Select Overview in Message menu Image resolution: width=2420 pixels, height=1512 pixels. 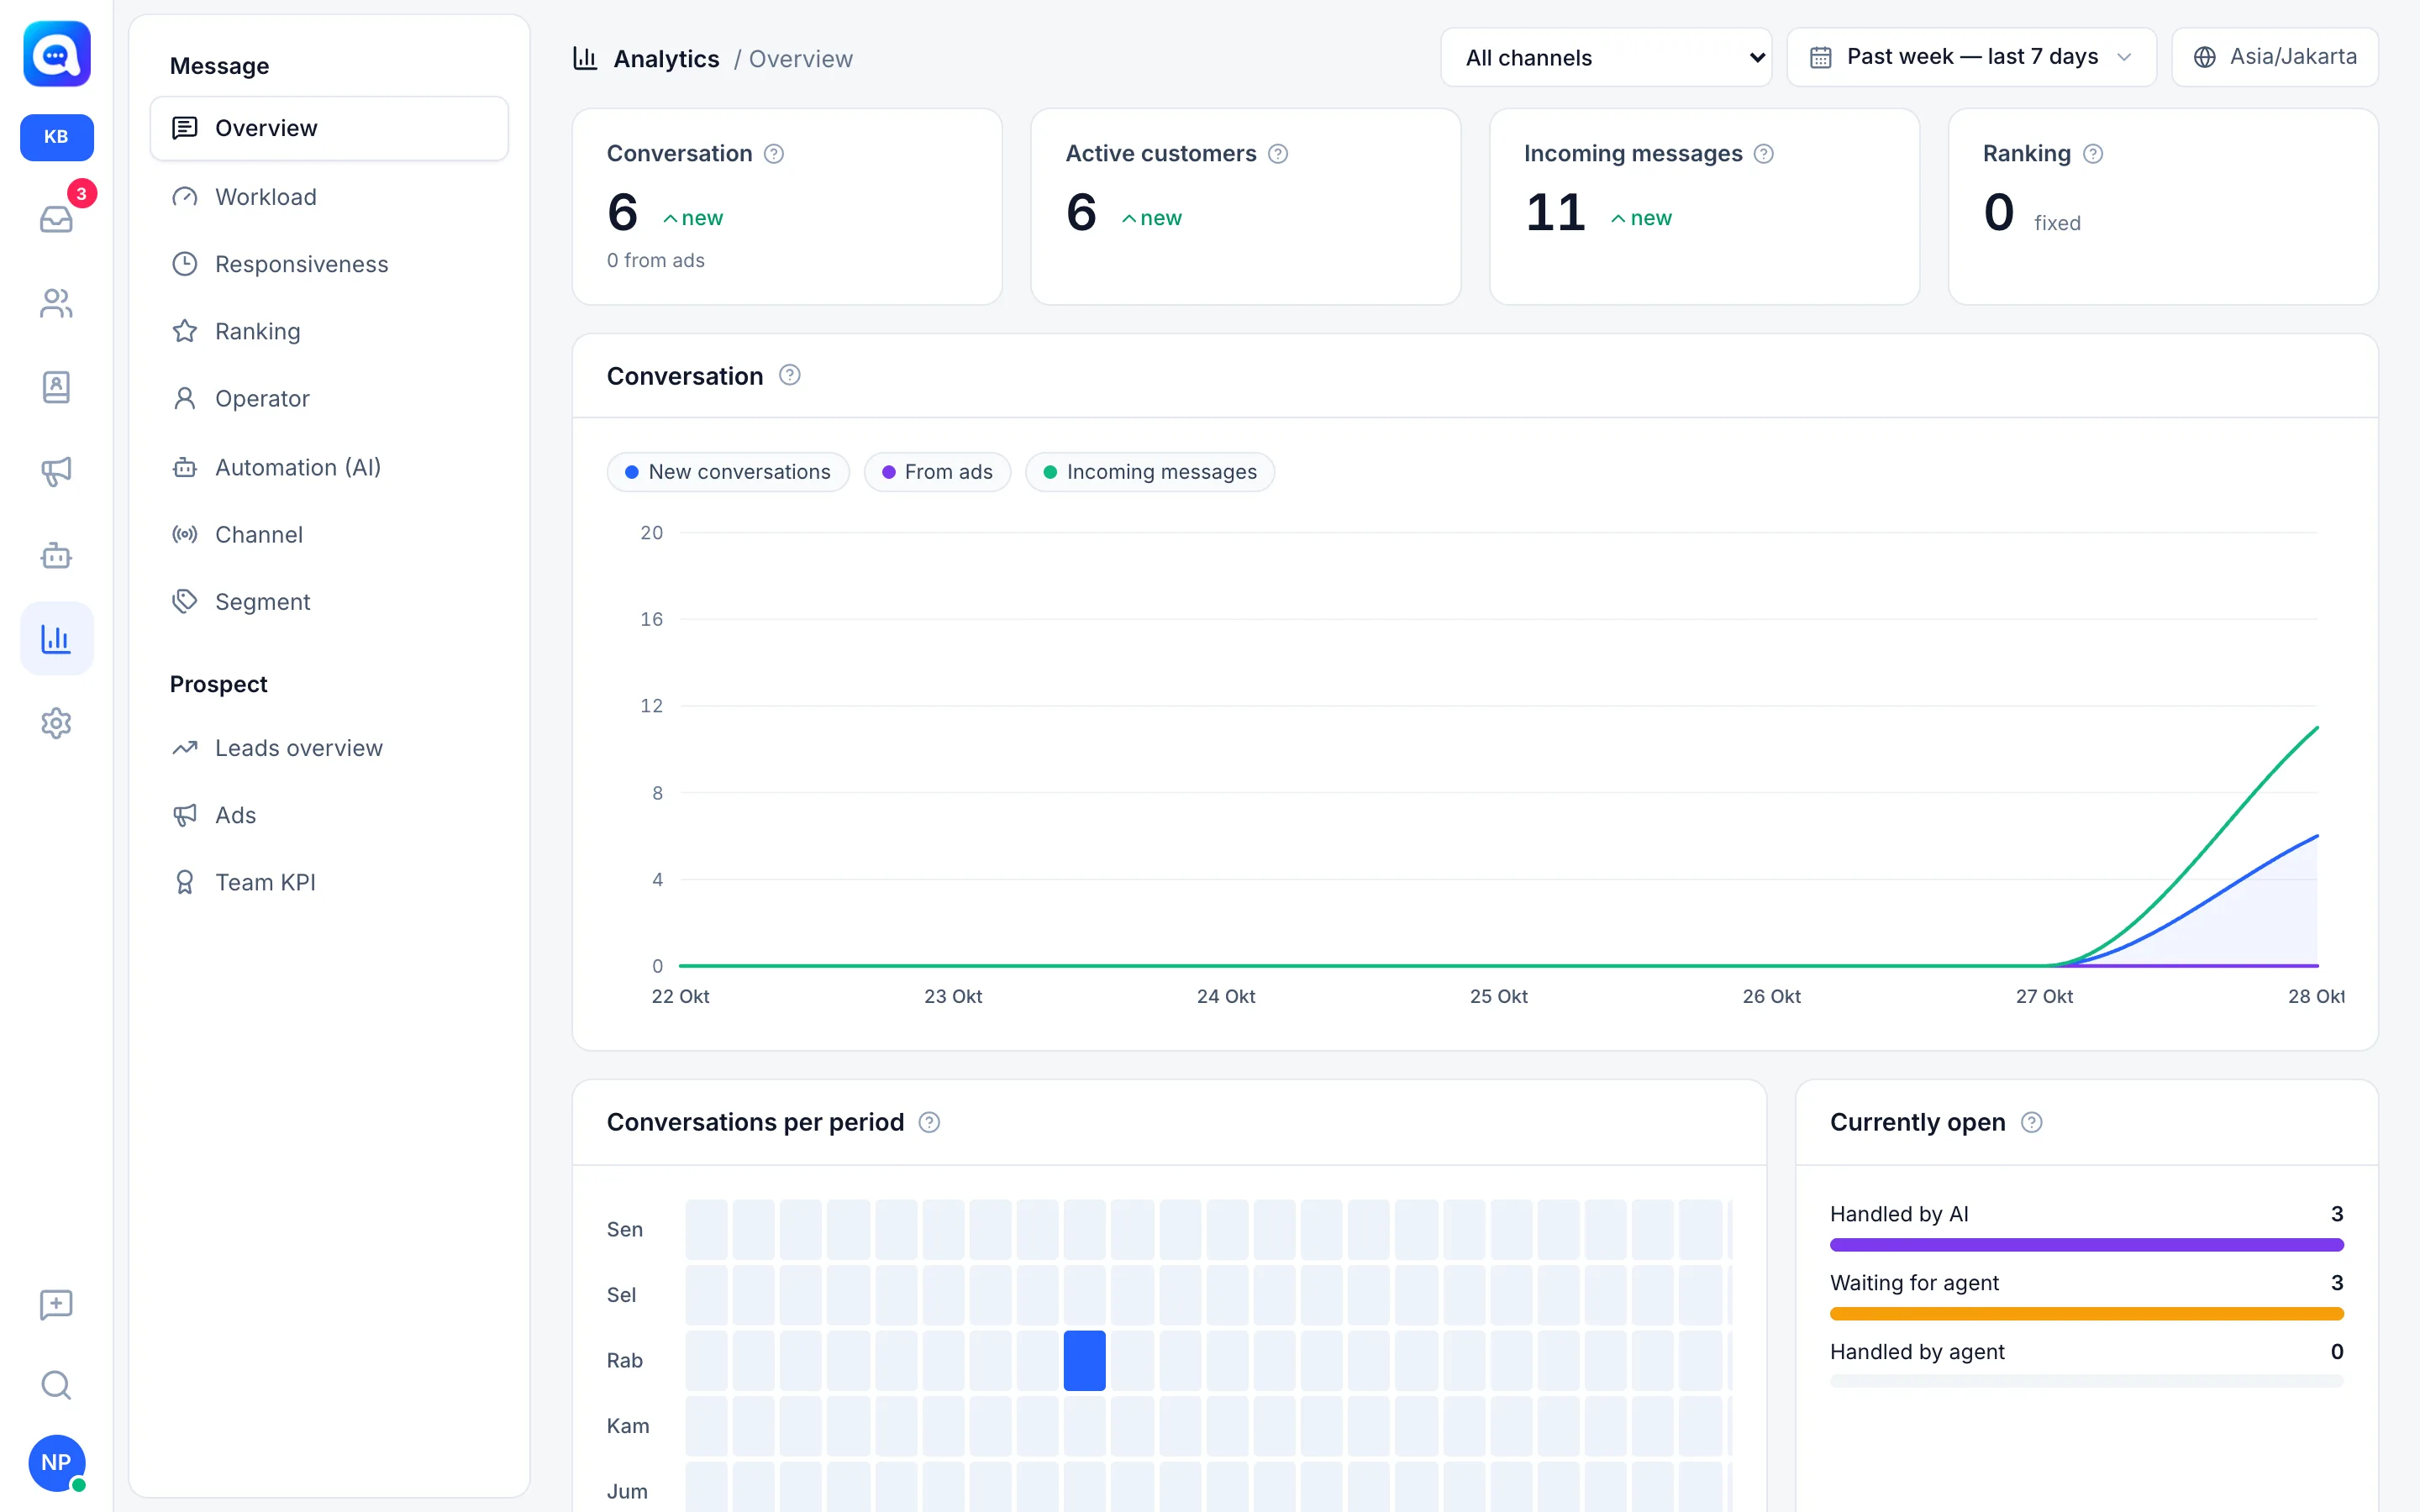[329, 128]
